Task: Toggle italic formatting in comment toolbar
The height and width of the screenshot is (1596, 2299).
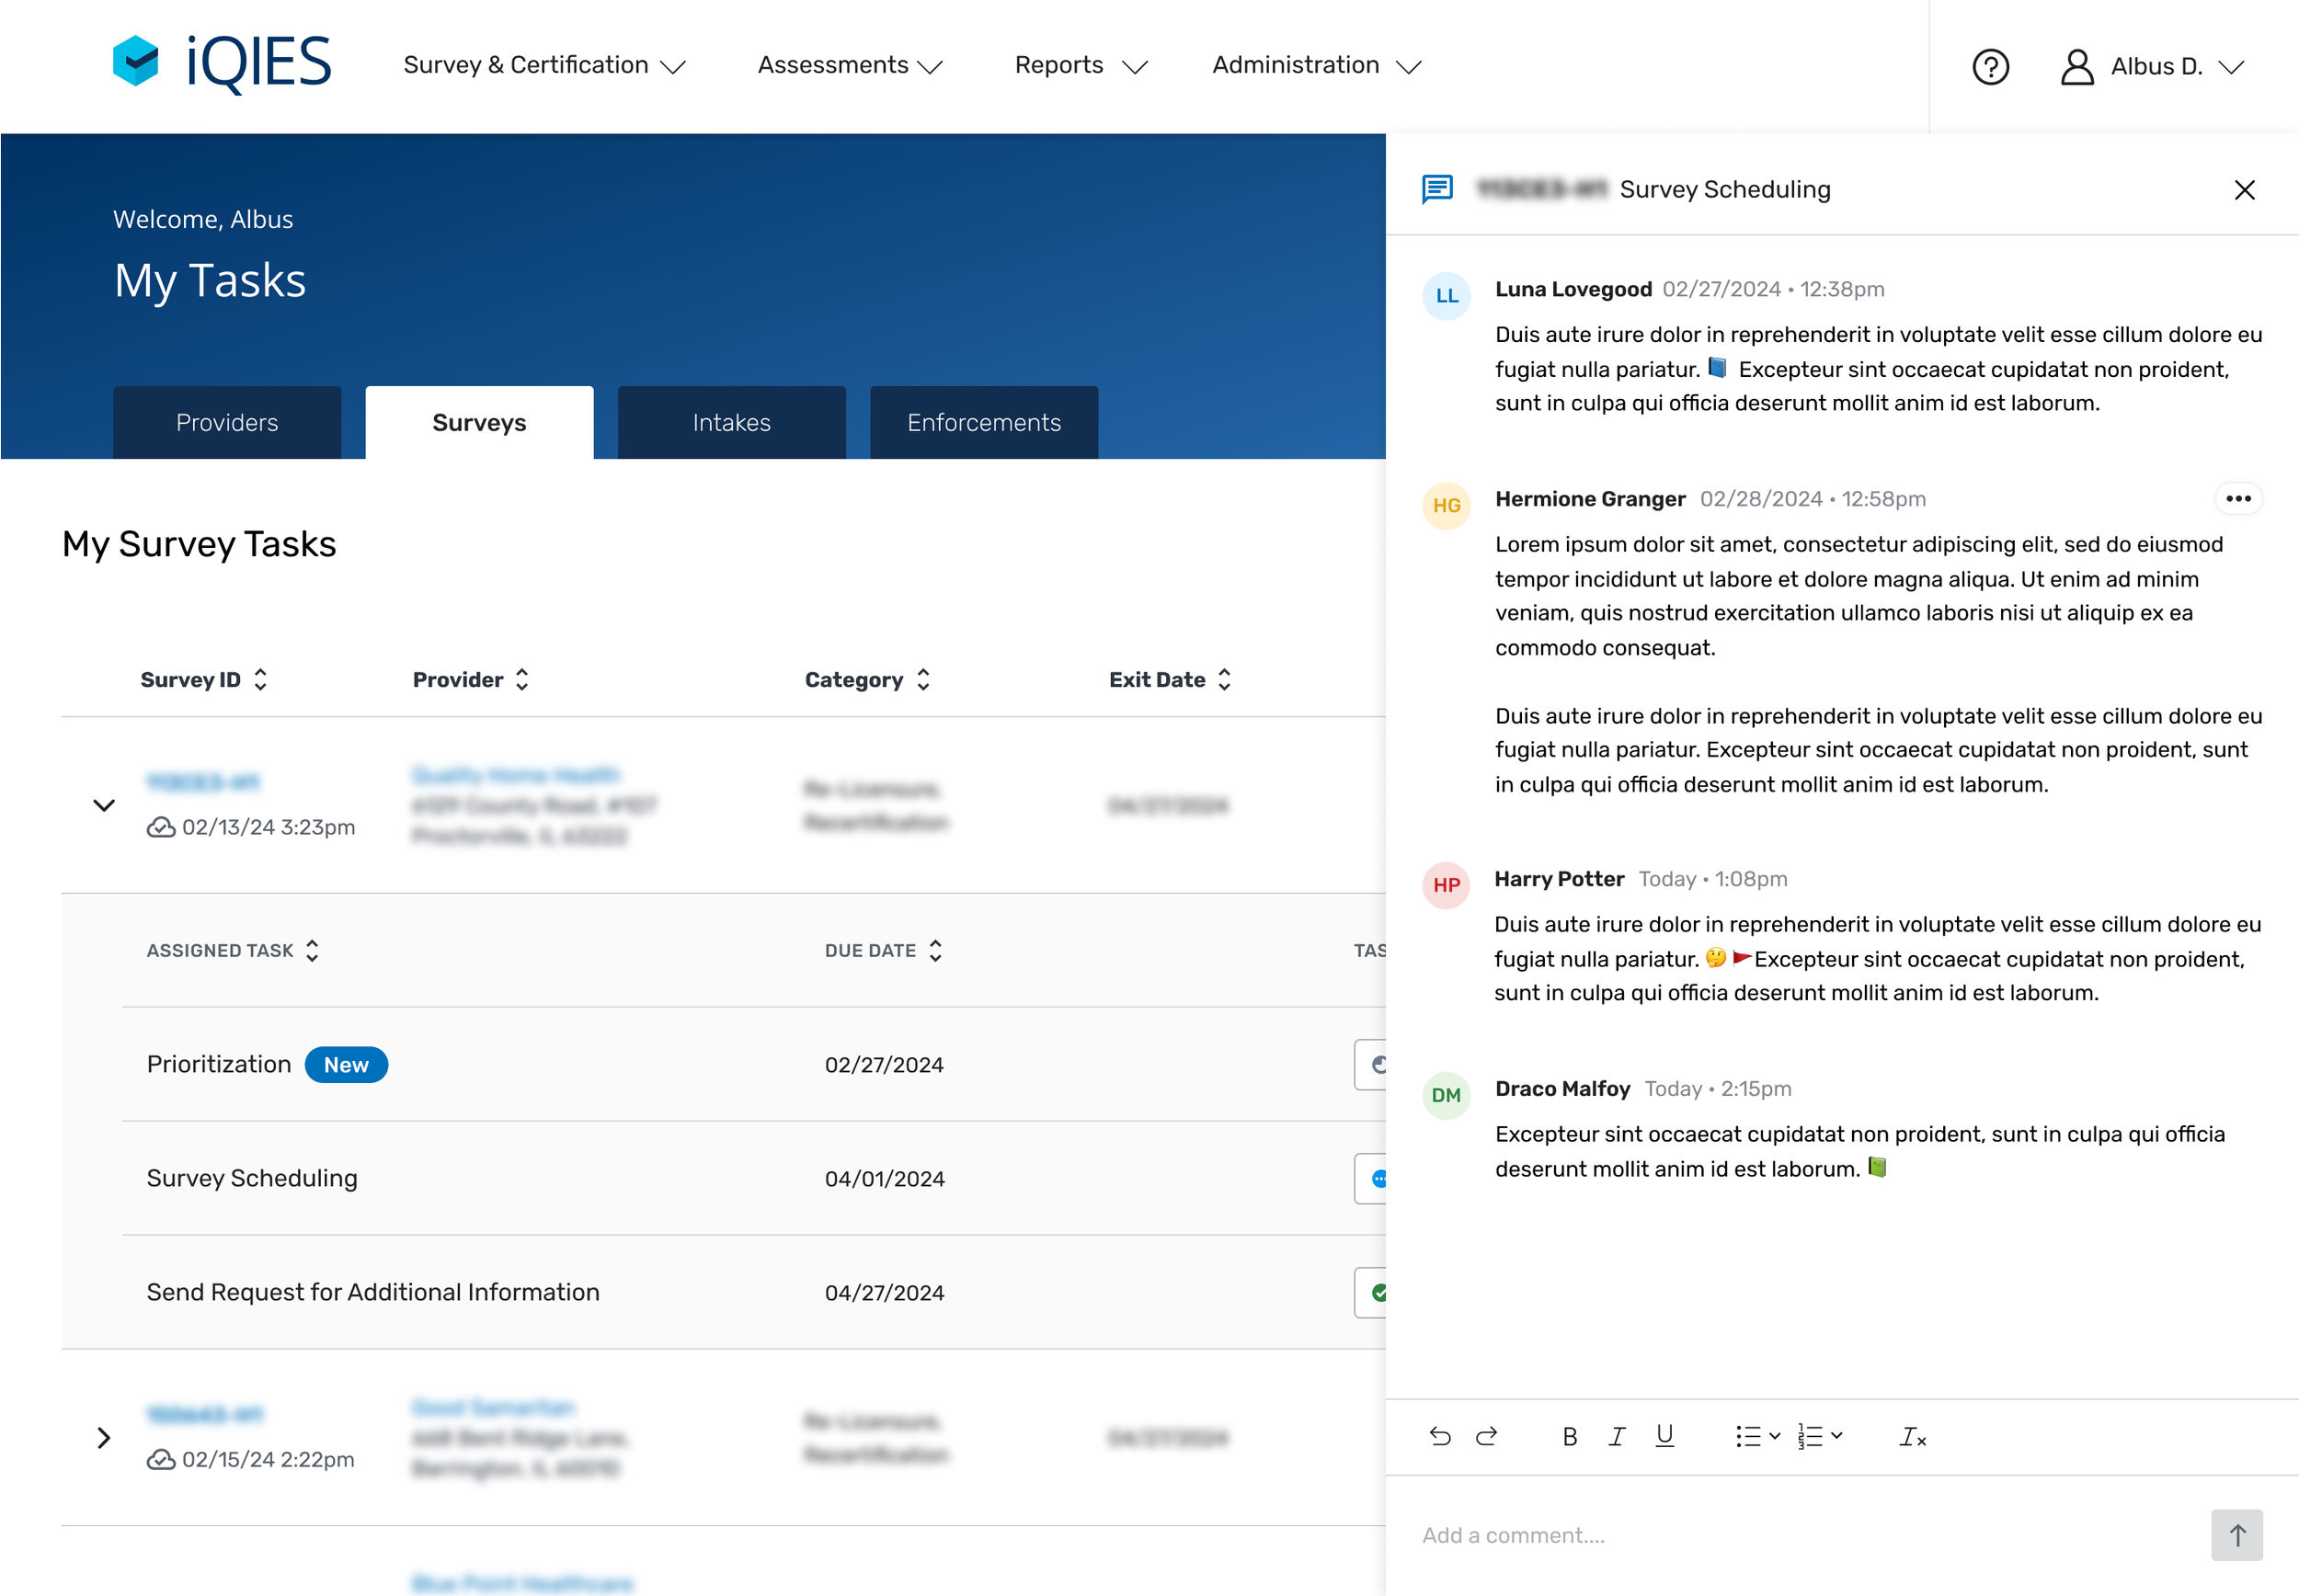Action: (1616, 1436)
